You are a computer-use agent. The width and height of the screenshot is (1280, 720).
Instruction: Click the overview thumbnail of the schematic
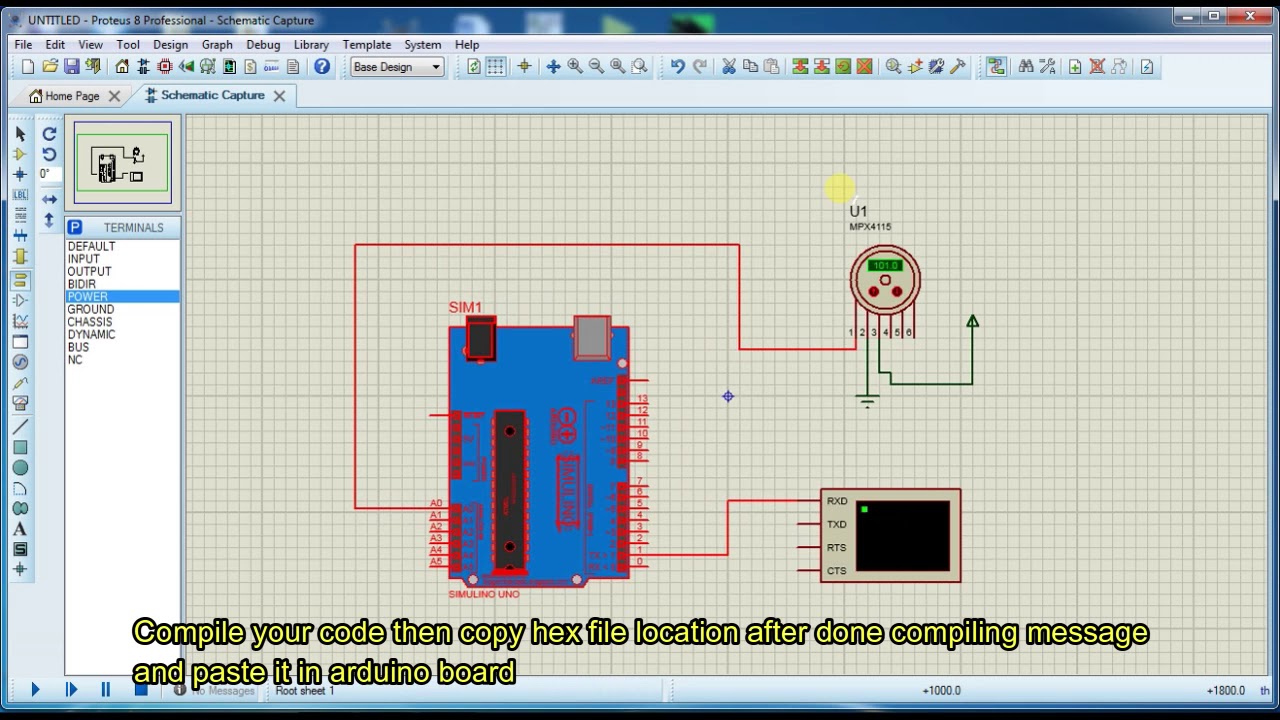tap(122, 163)
